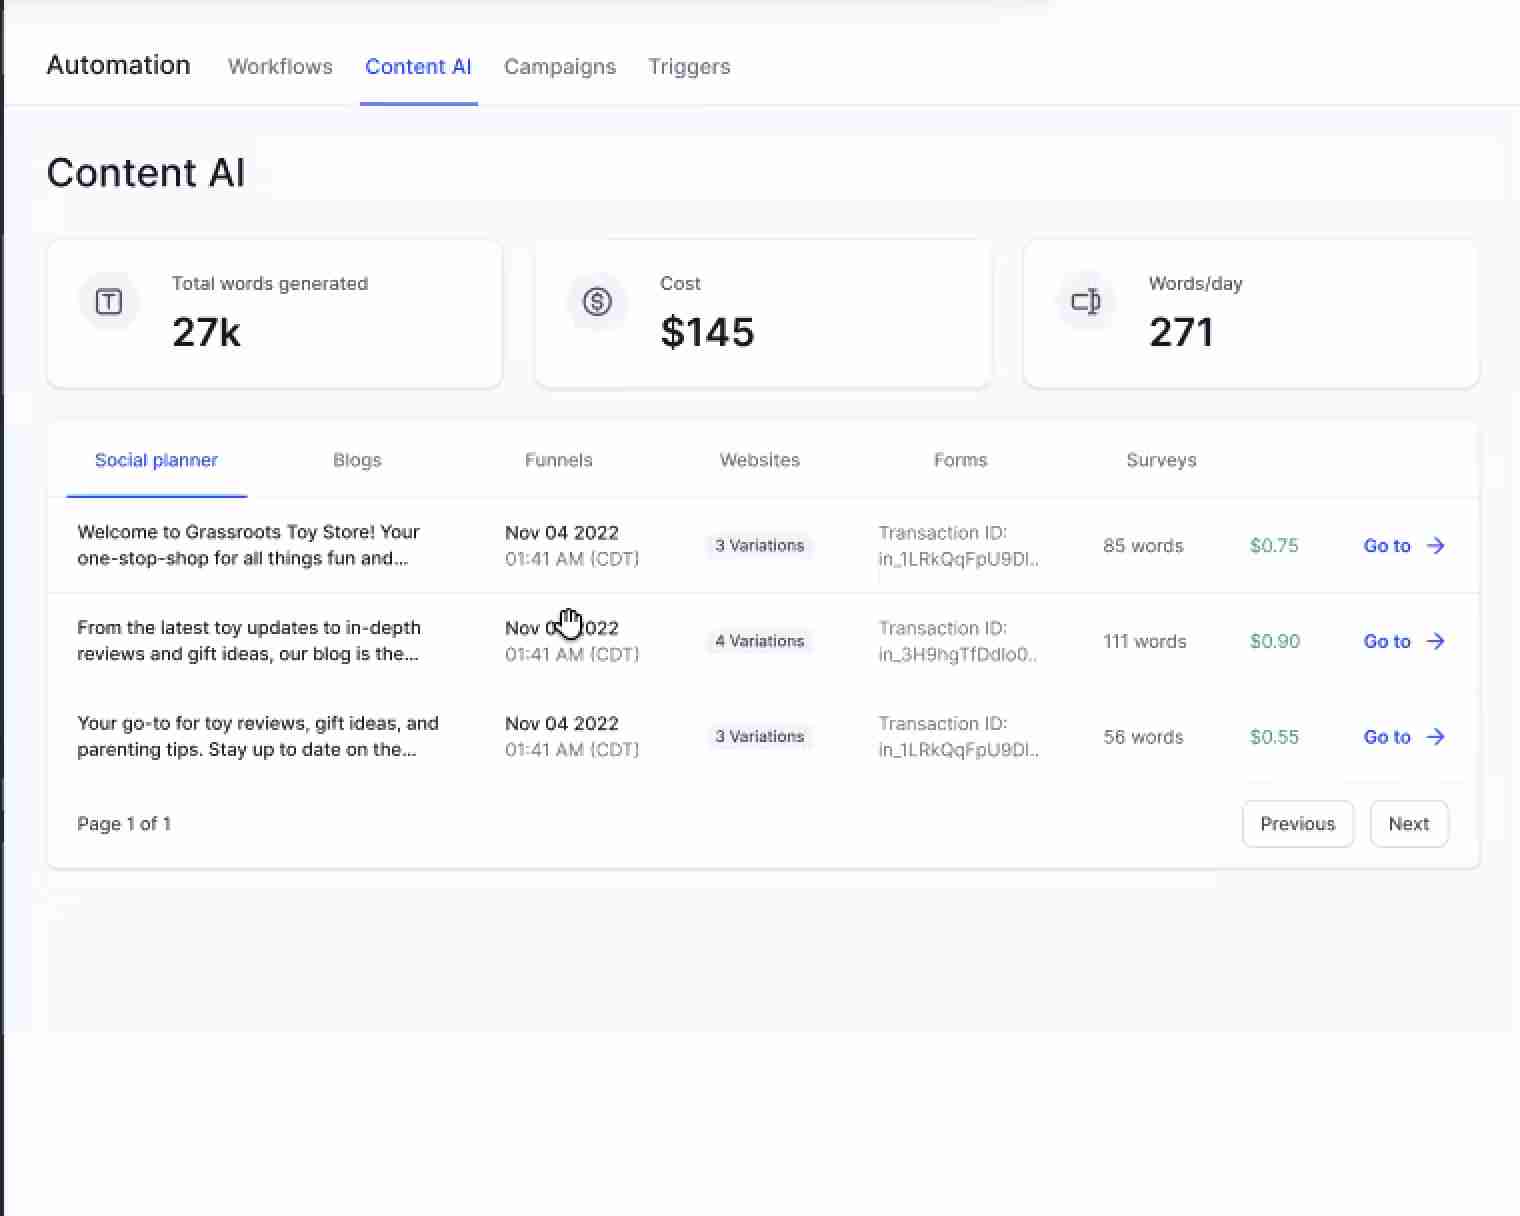
Task: Click the Nov 04 2022 date in Welcome row
Action: (562, 532)
